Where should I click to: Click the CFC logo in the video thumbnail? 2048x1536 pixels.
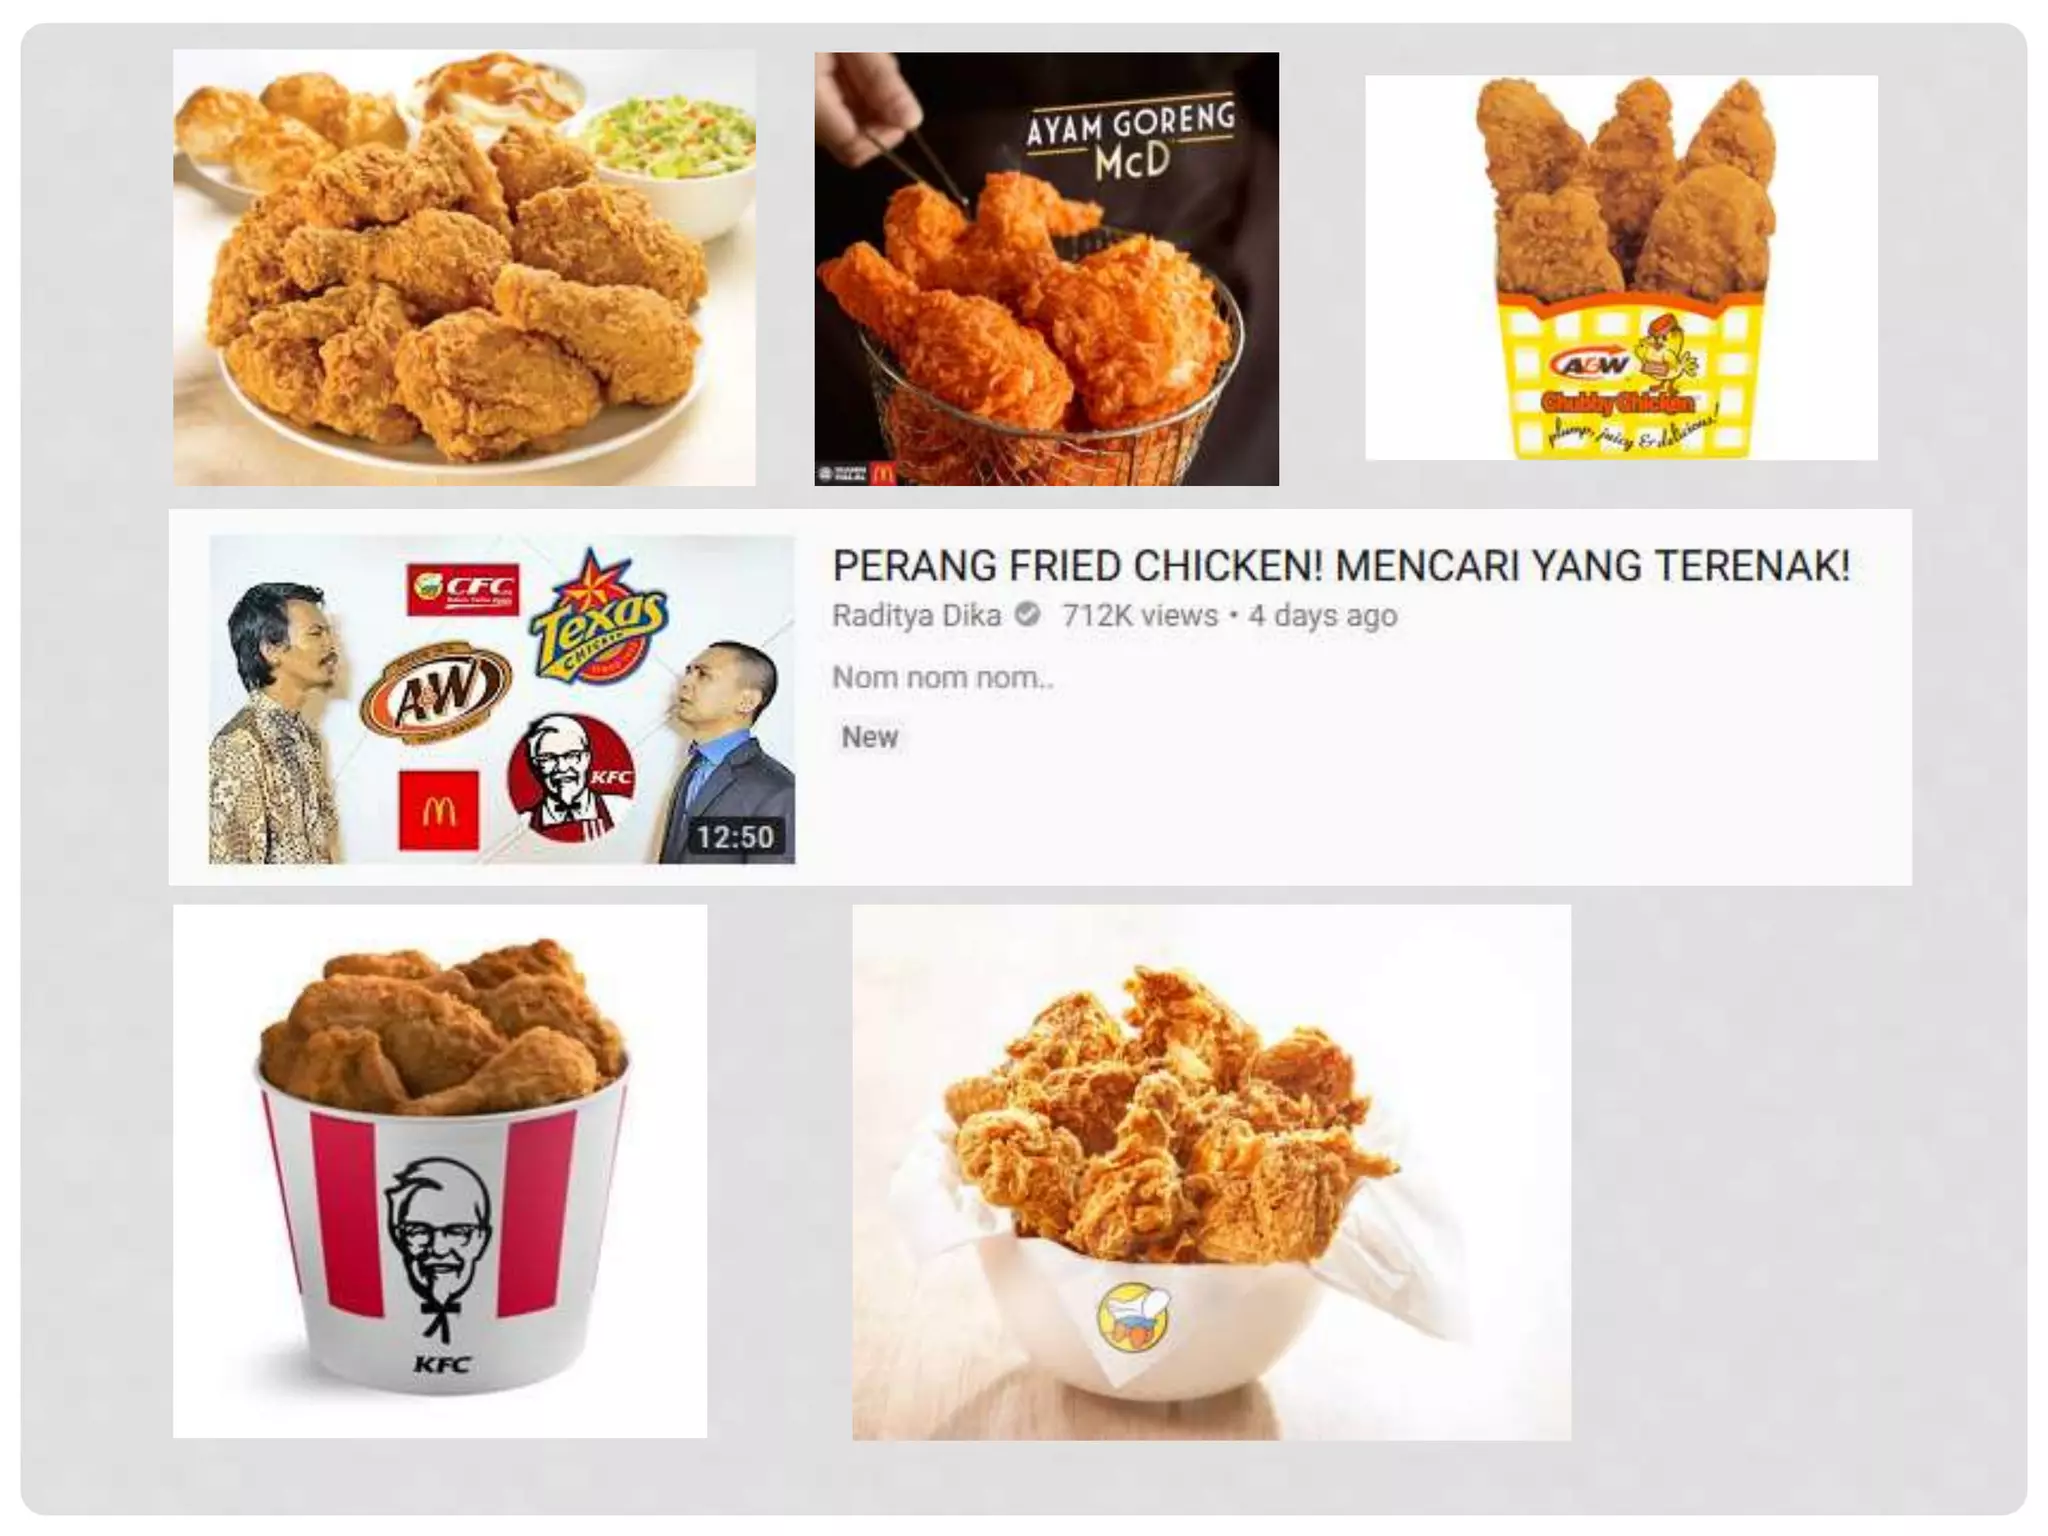tap(463, 588)
